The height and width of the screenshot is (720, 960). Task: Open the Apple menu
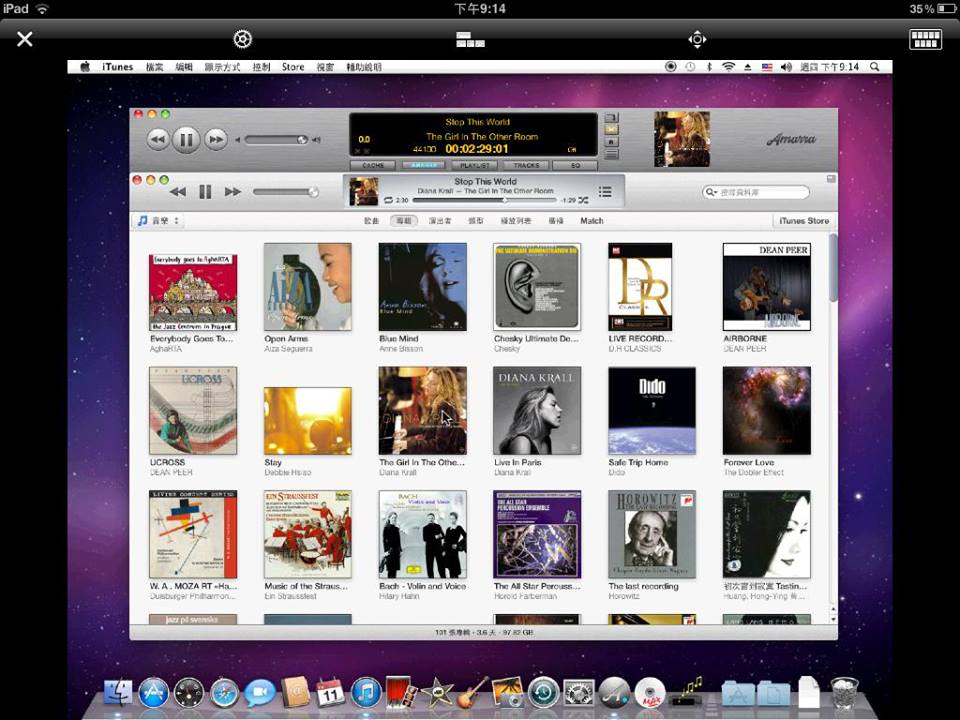(85, 67)
